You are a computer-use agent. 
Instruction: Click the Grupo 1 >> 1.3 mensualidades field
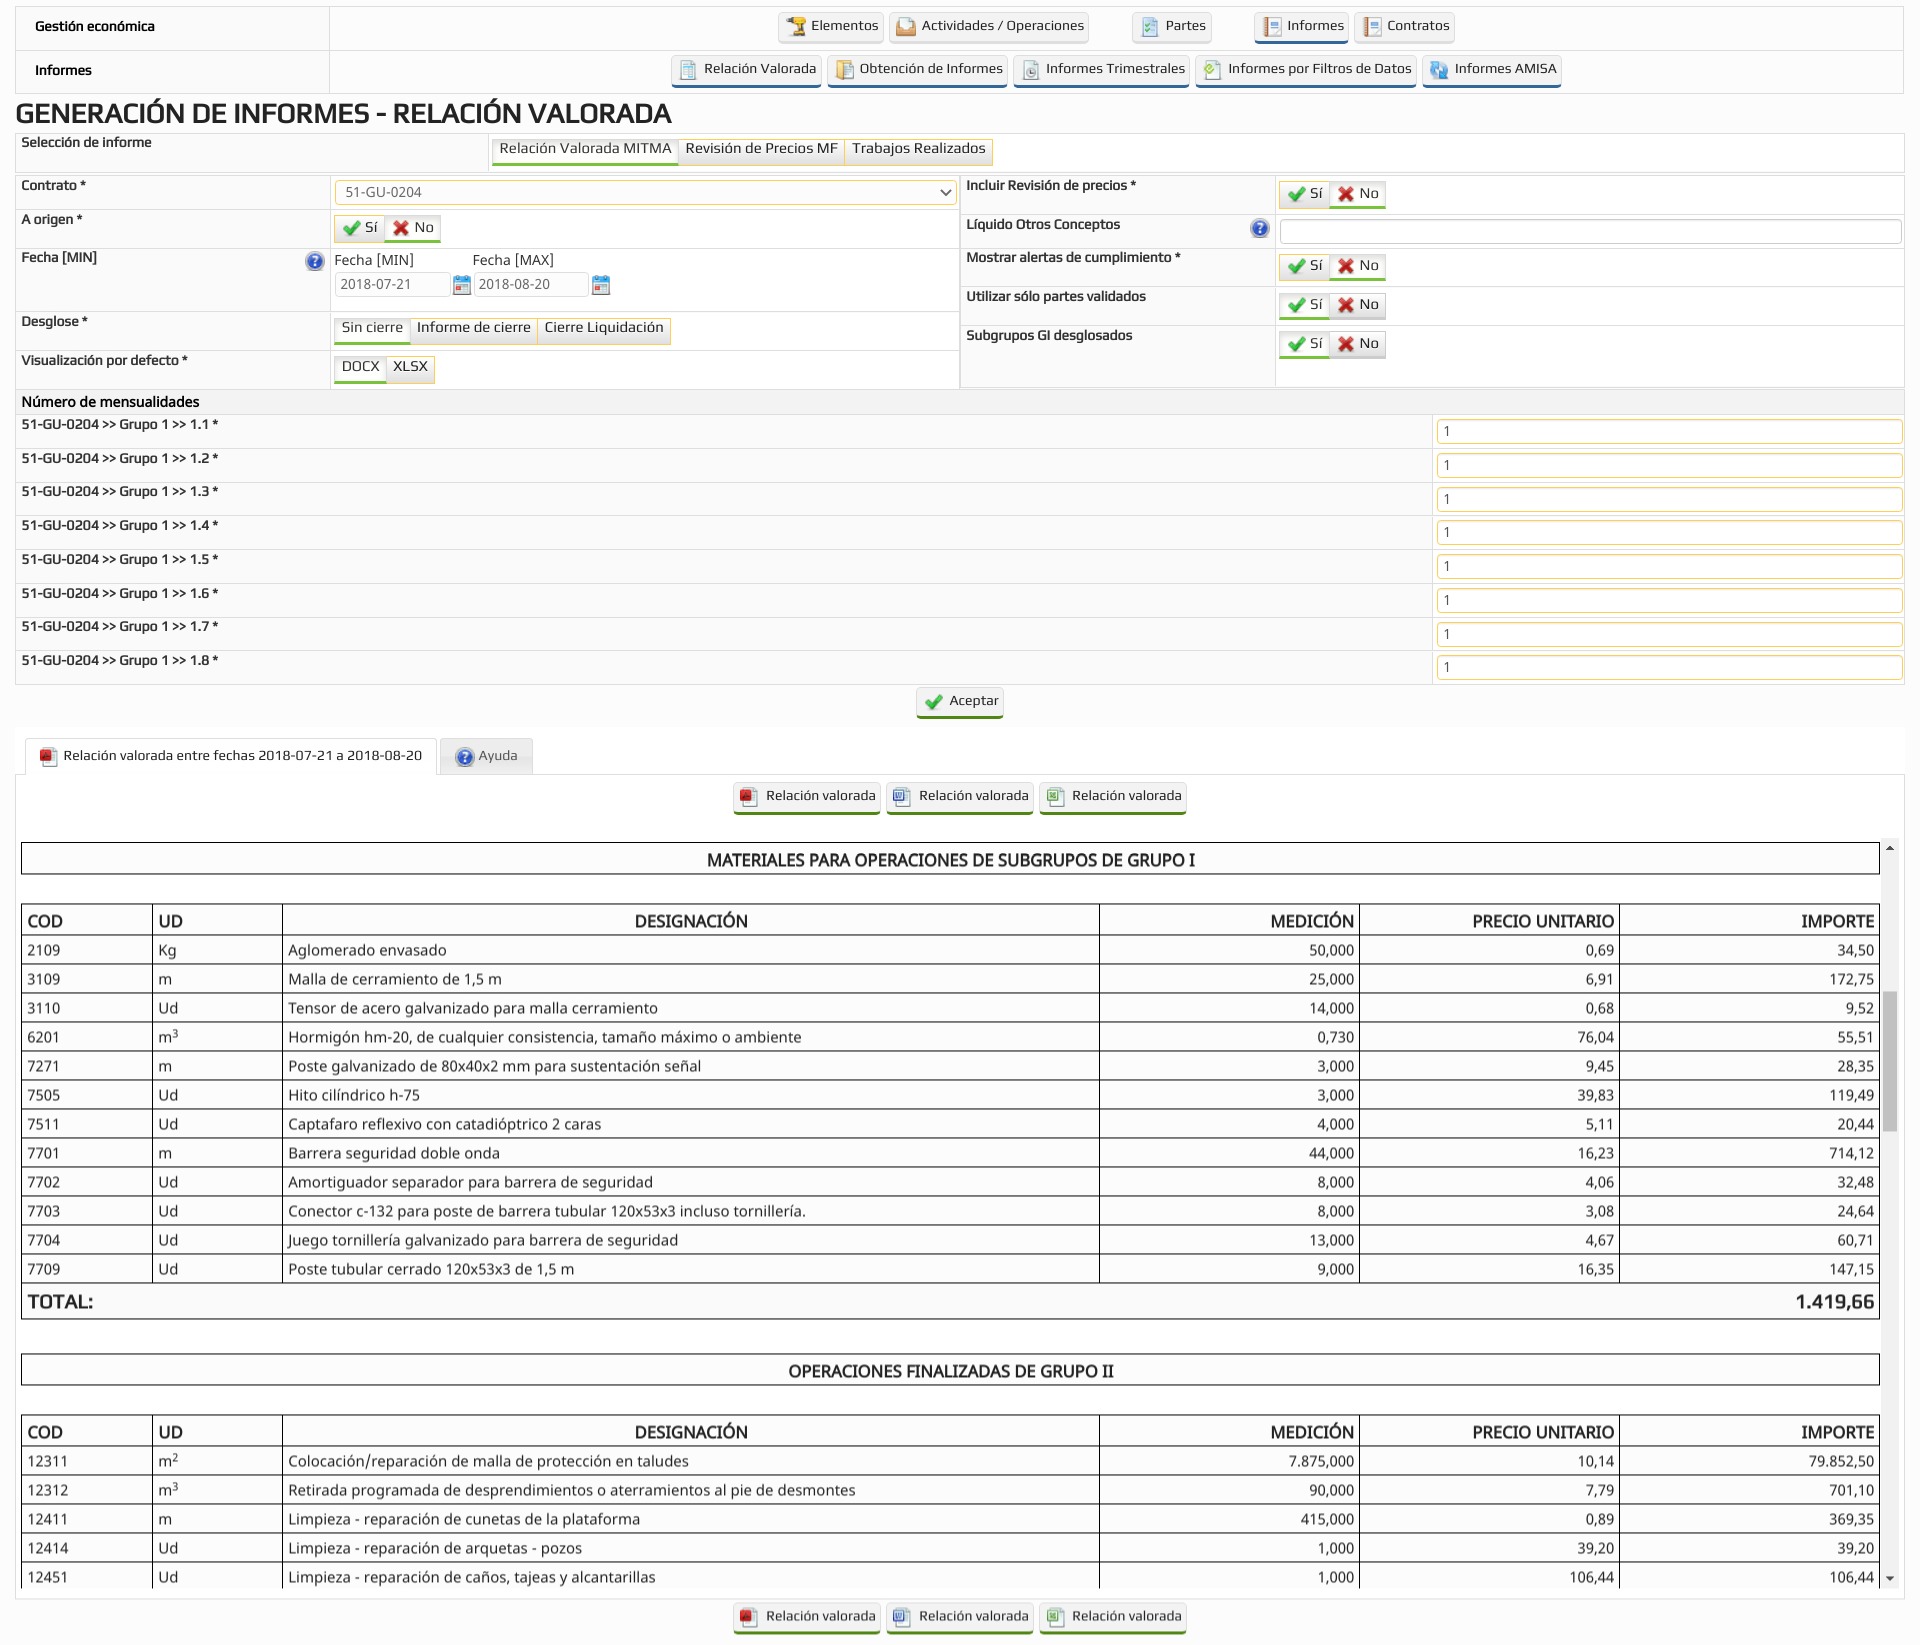(1668, 499)
